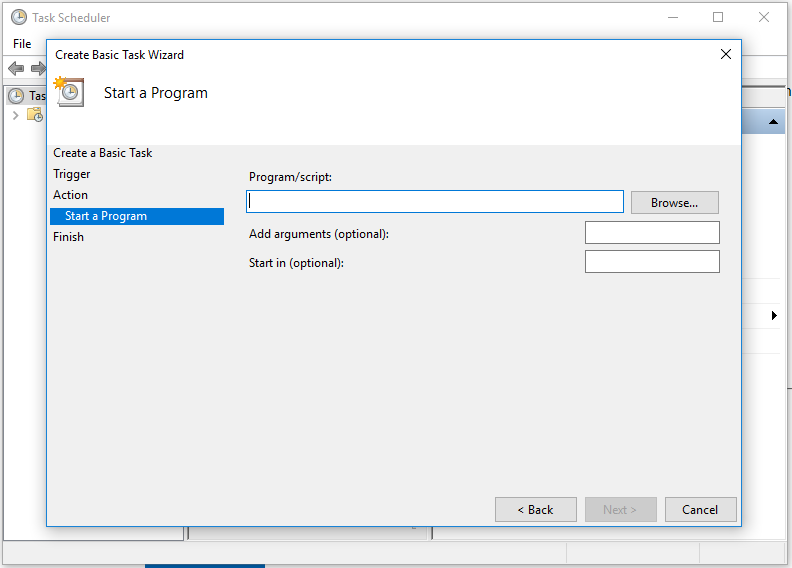Open the Actions pane submenu arrow

(774, 316)
